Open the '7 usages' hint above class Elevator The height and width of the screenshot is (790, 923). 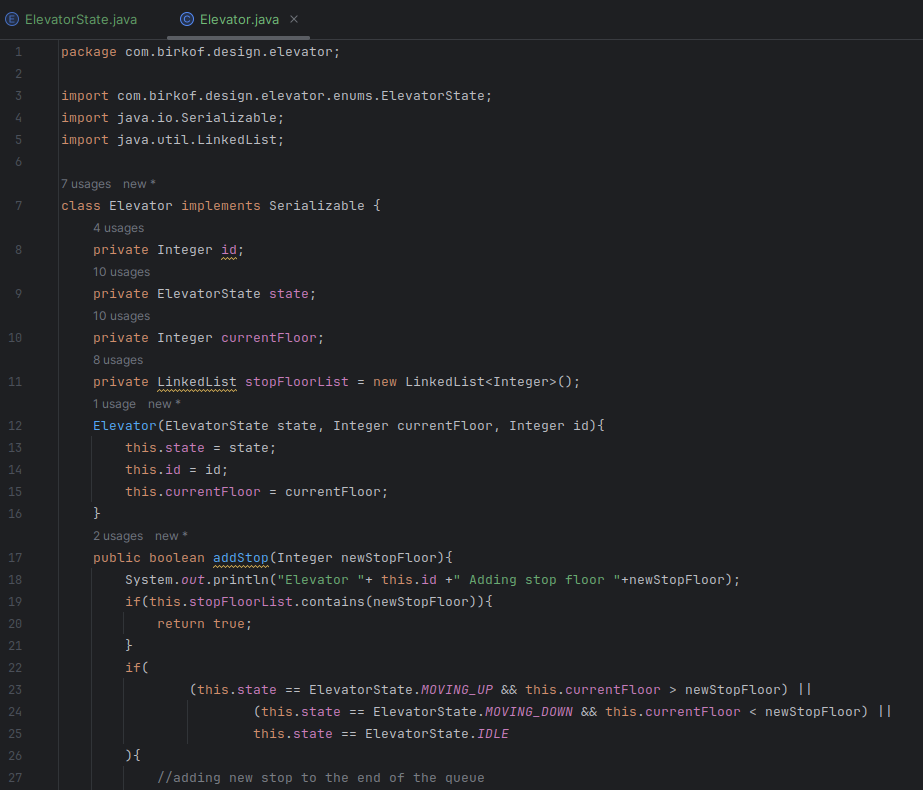point(86,184)
